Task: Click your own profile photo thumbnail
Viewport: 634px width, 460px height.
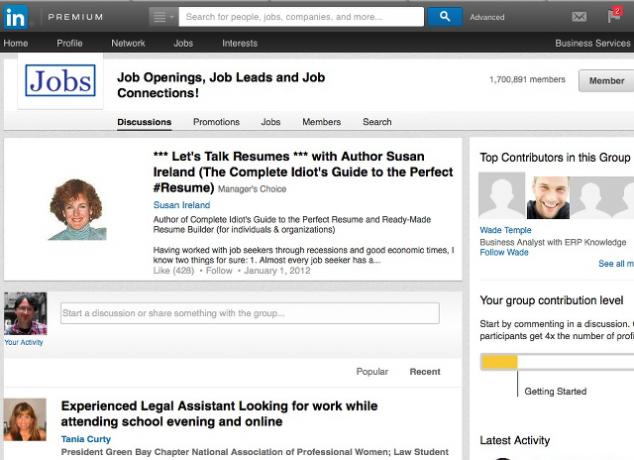Action: coord(25,313)
